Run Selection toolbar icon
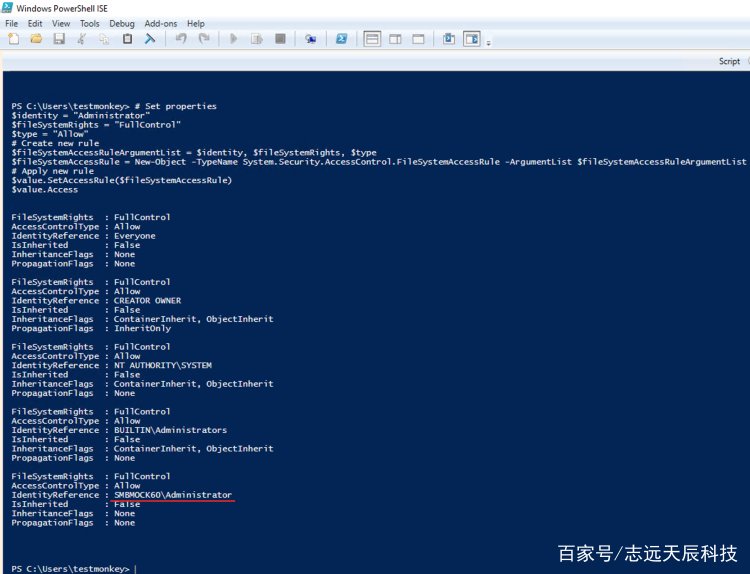The height and width of the screenshot is (574, 750). 257,39
